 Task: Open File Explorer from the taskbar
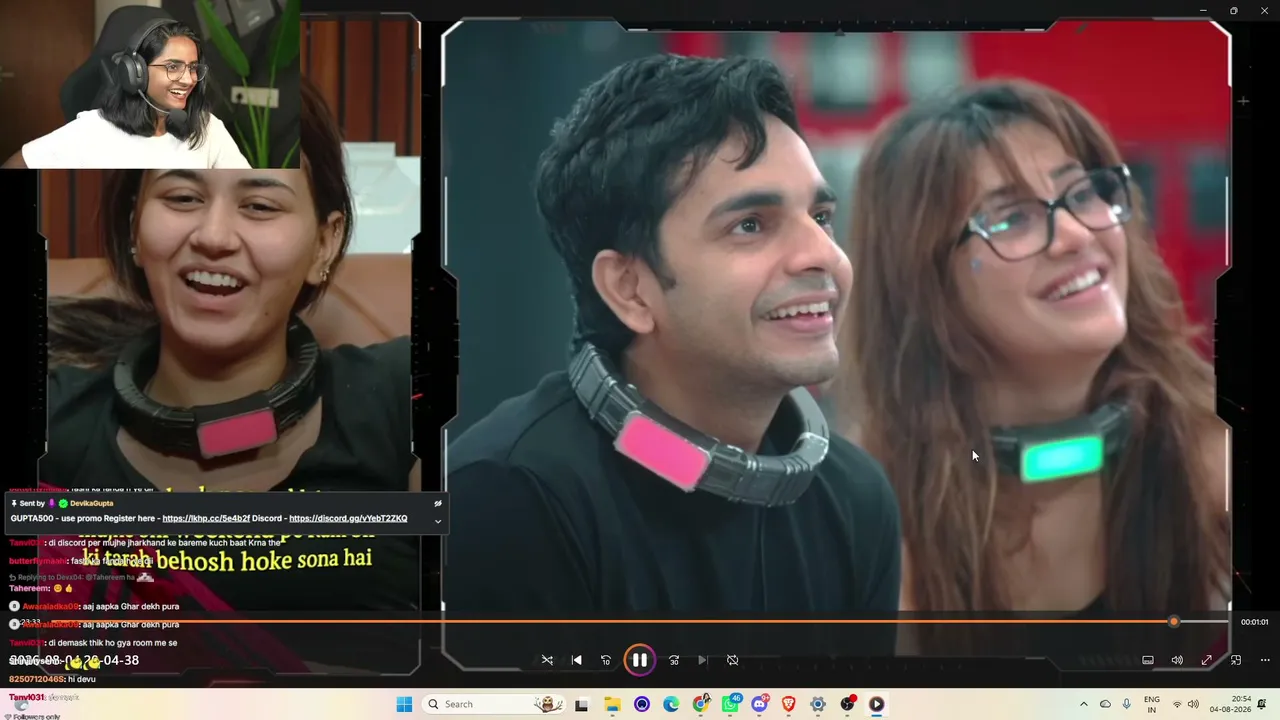click(x=612, y=704)
